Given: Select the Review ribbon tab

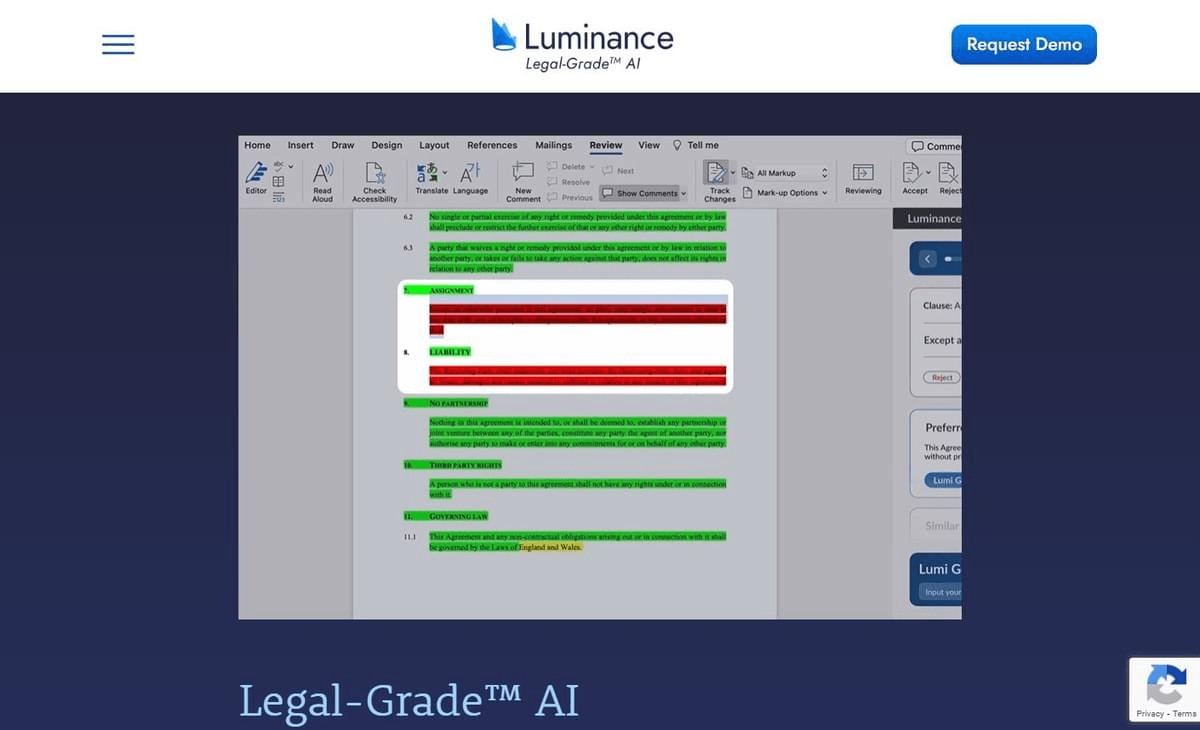Looking at the screenshot, I should 605,145.
